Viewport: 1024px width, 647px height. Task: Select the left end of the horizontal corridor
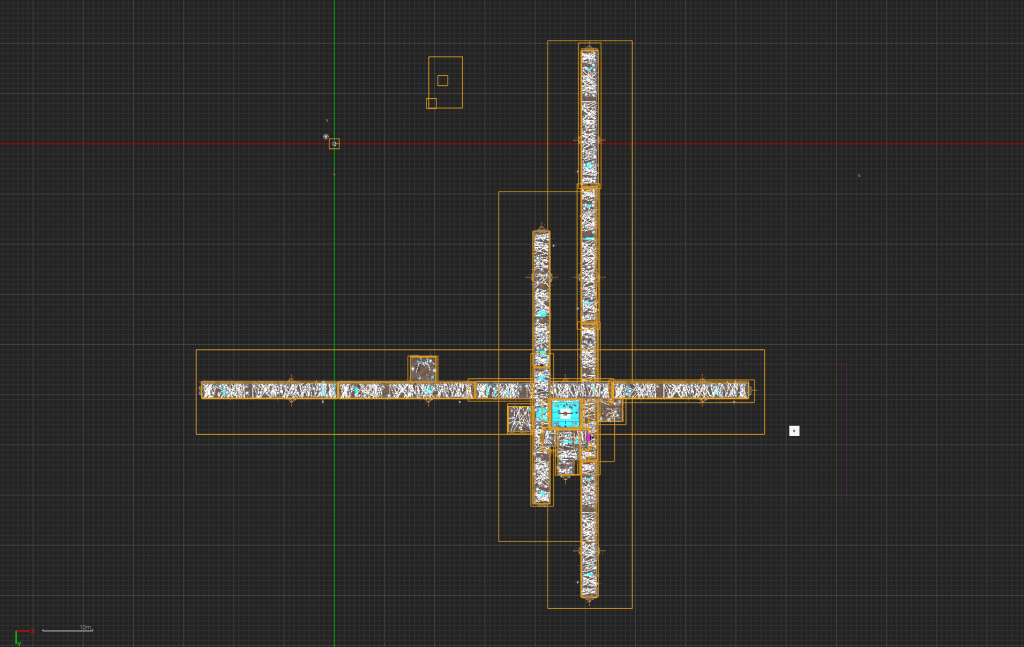(x=206, y=390)
